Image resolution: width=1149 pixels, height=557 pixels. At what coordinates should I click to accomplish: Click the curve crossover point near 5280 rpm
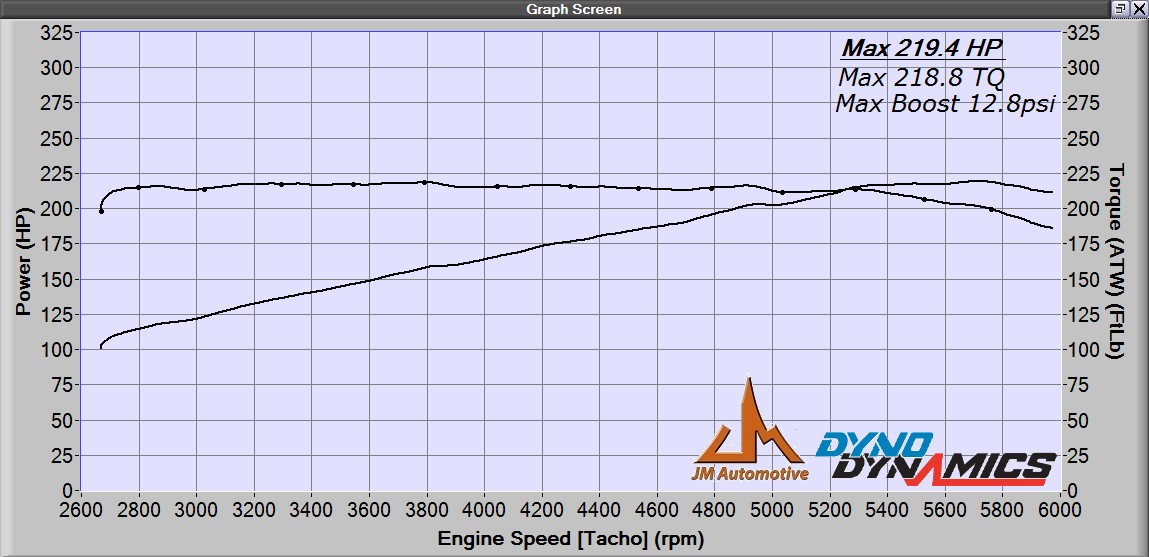tap(855, 188)
